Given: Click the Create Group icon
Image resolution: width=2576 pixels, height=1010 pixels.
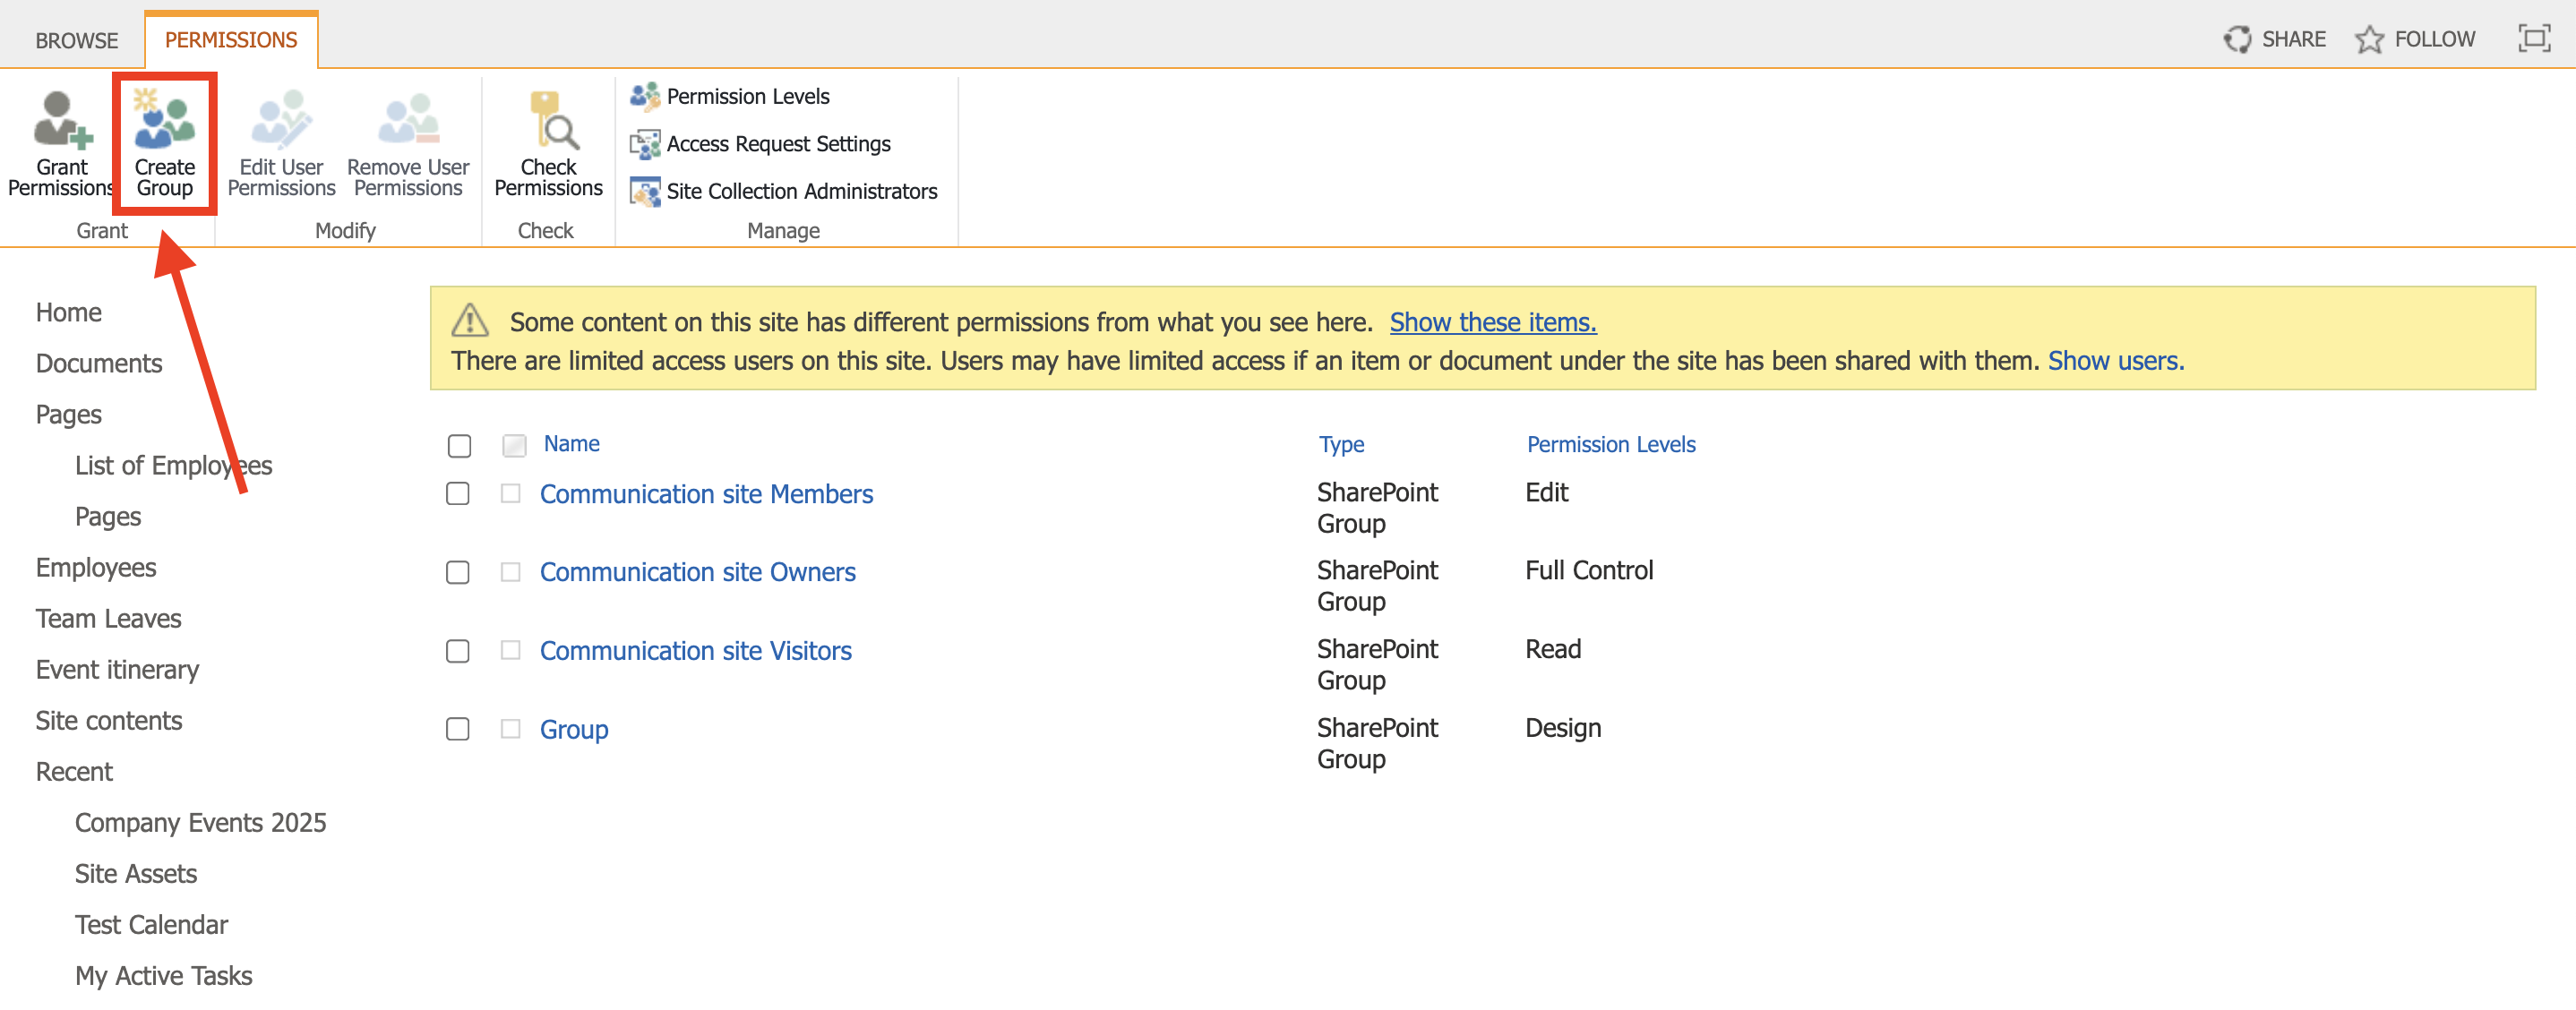Looking at the screenshot, I should (x=164, y=122).
